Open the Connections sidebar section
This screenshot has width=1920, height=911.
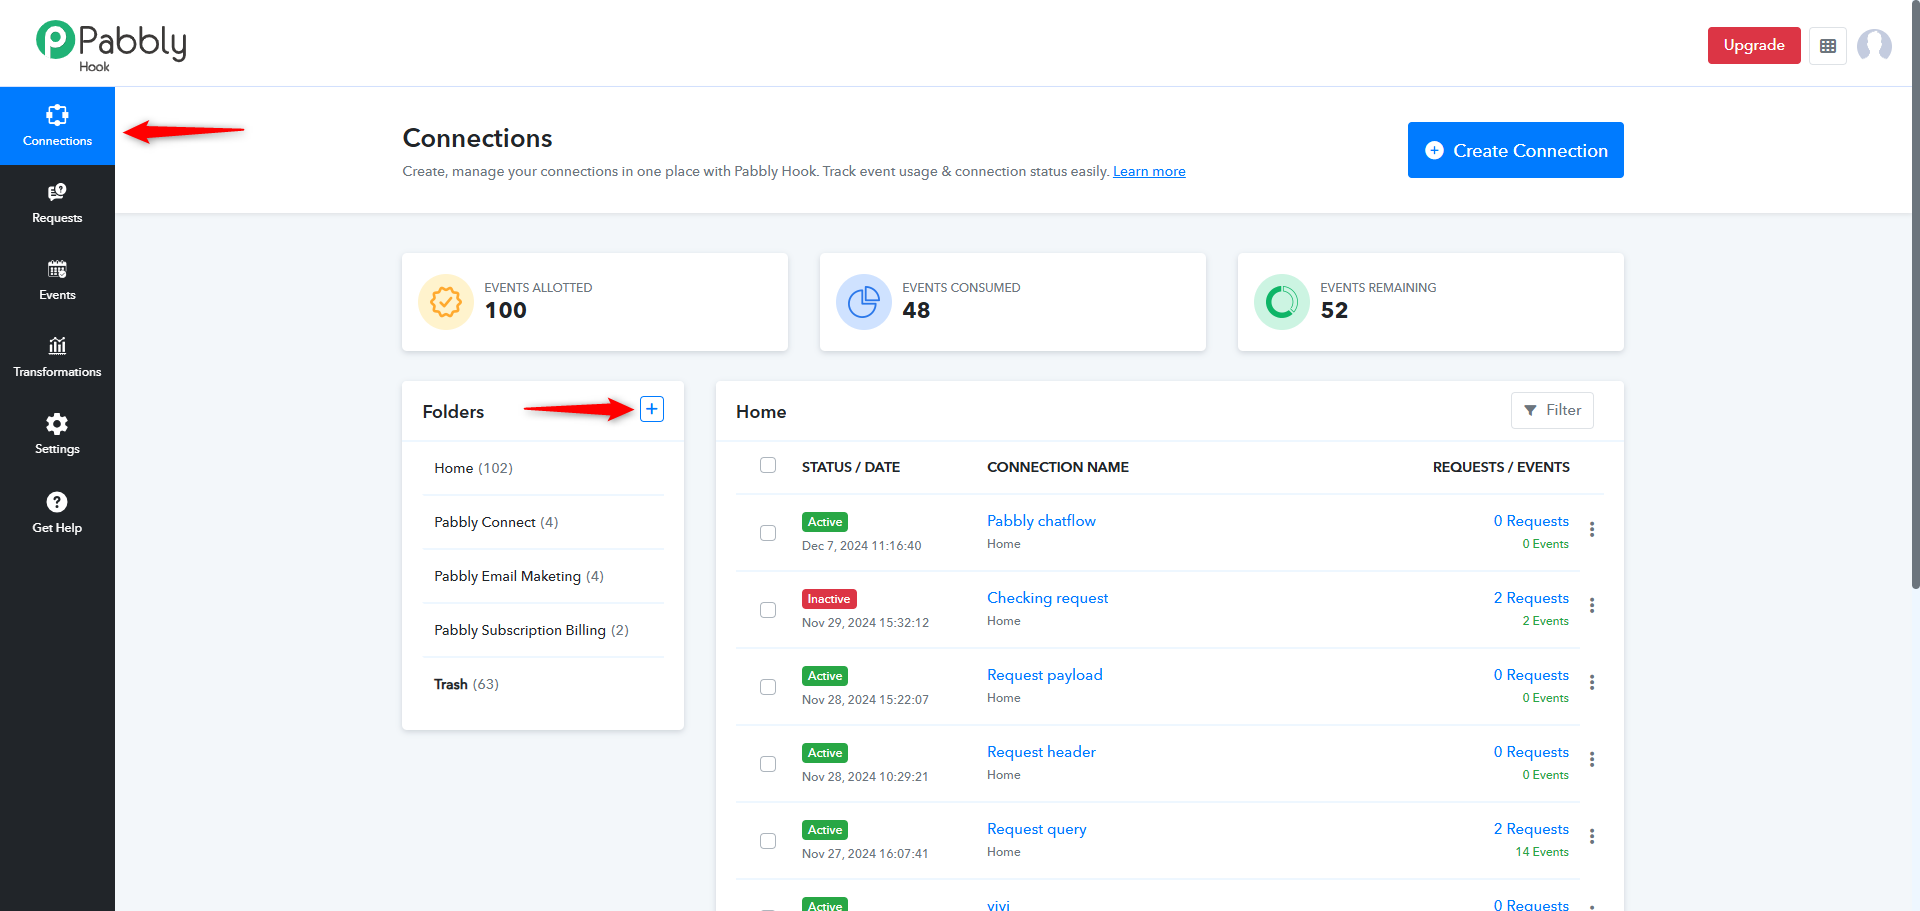coord(57,126)
